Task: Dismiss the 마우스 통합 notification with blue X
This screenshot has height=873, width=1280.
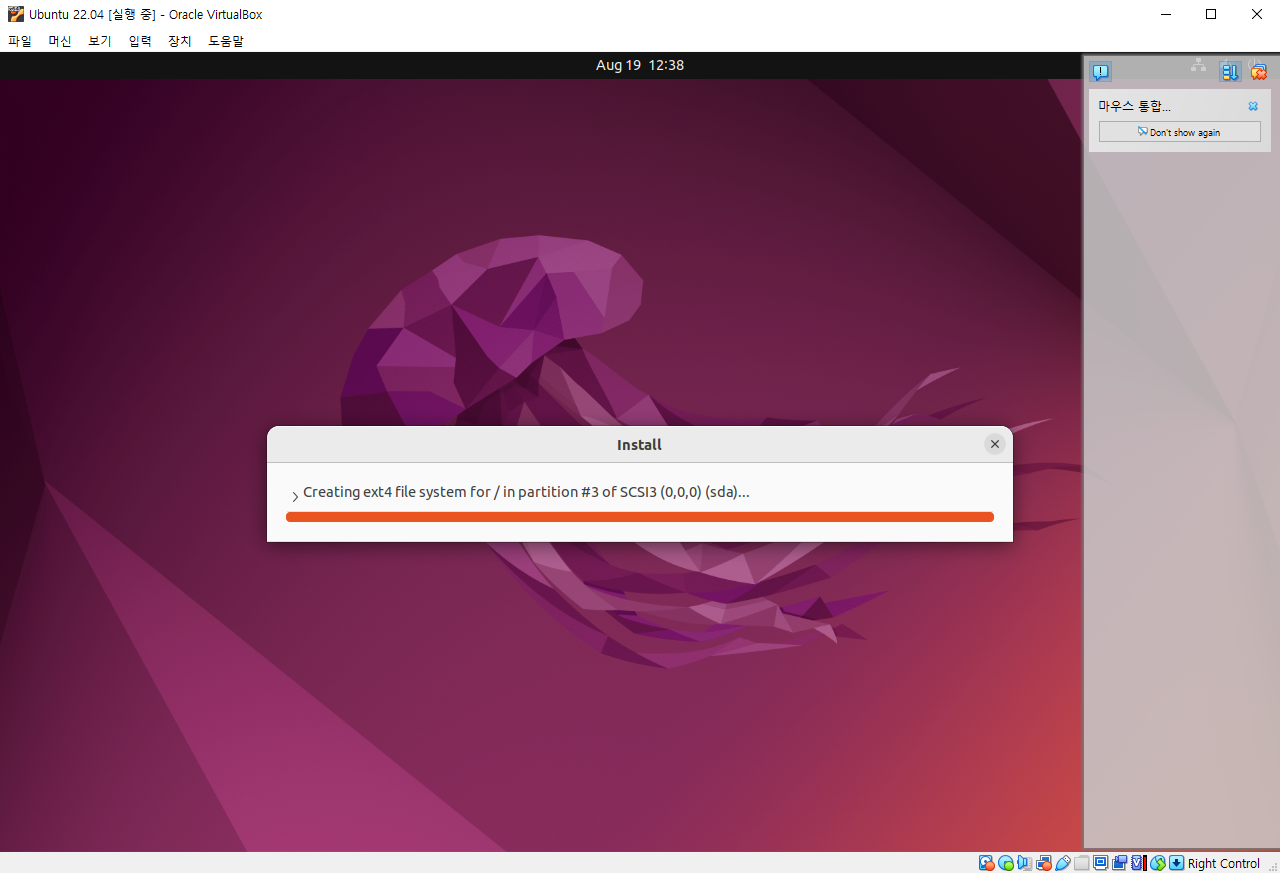Action: tap(1253, 106)
